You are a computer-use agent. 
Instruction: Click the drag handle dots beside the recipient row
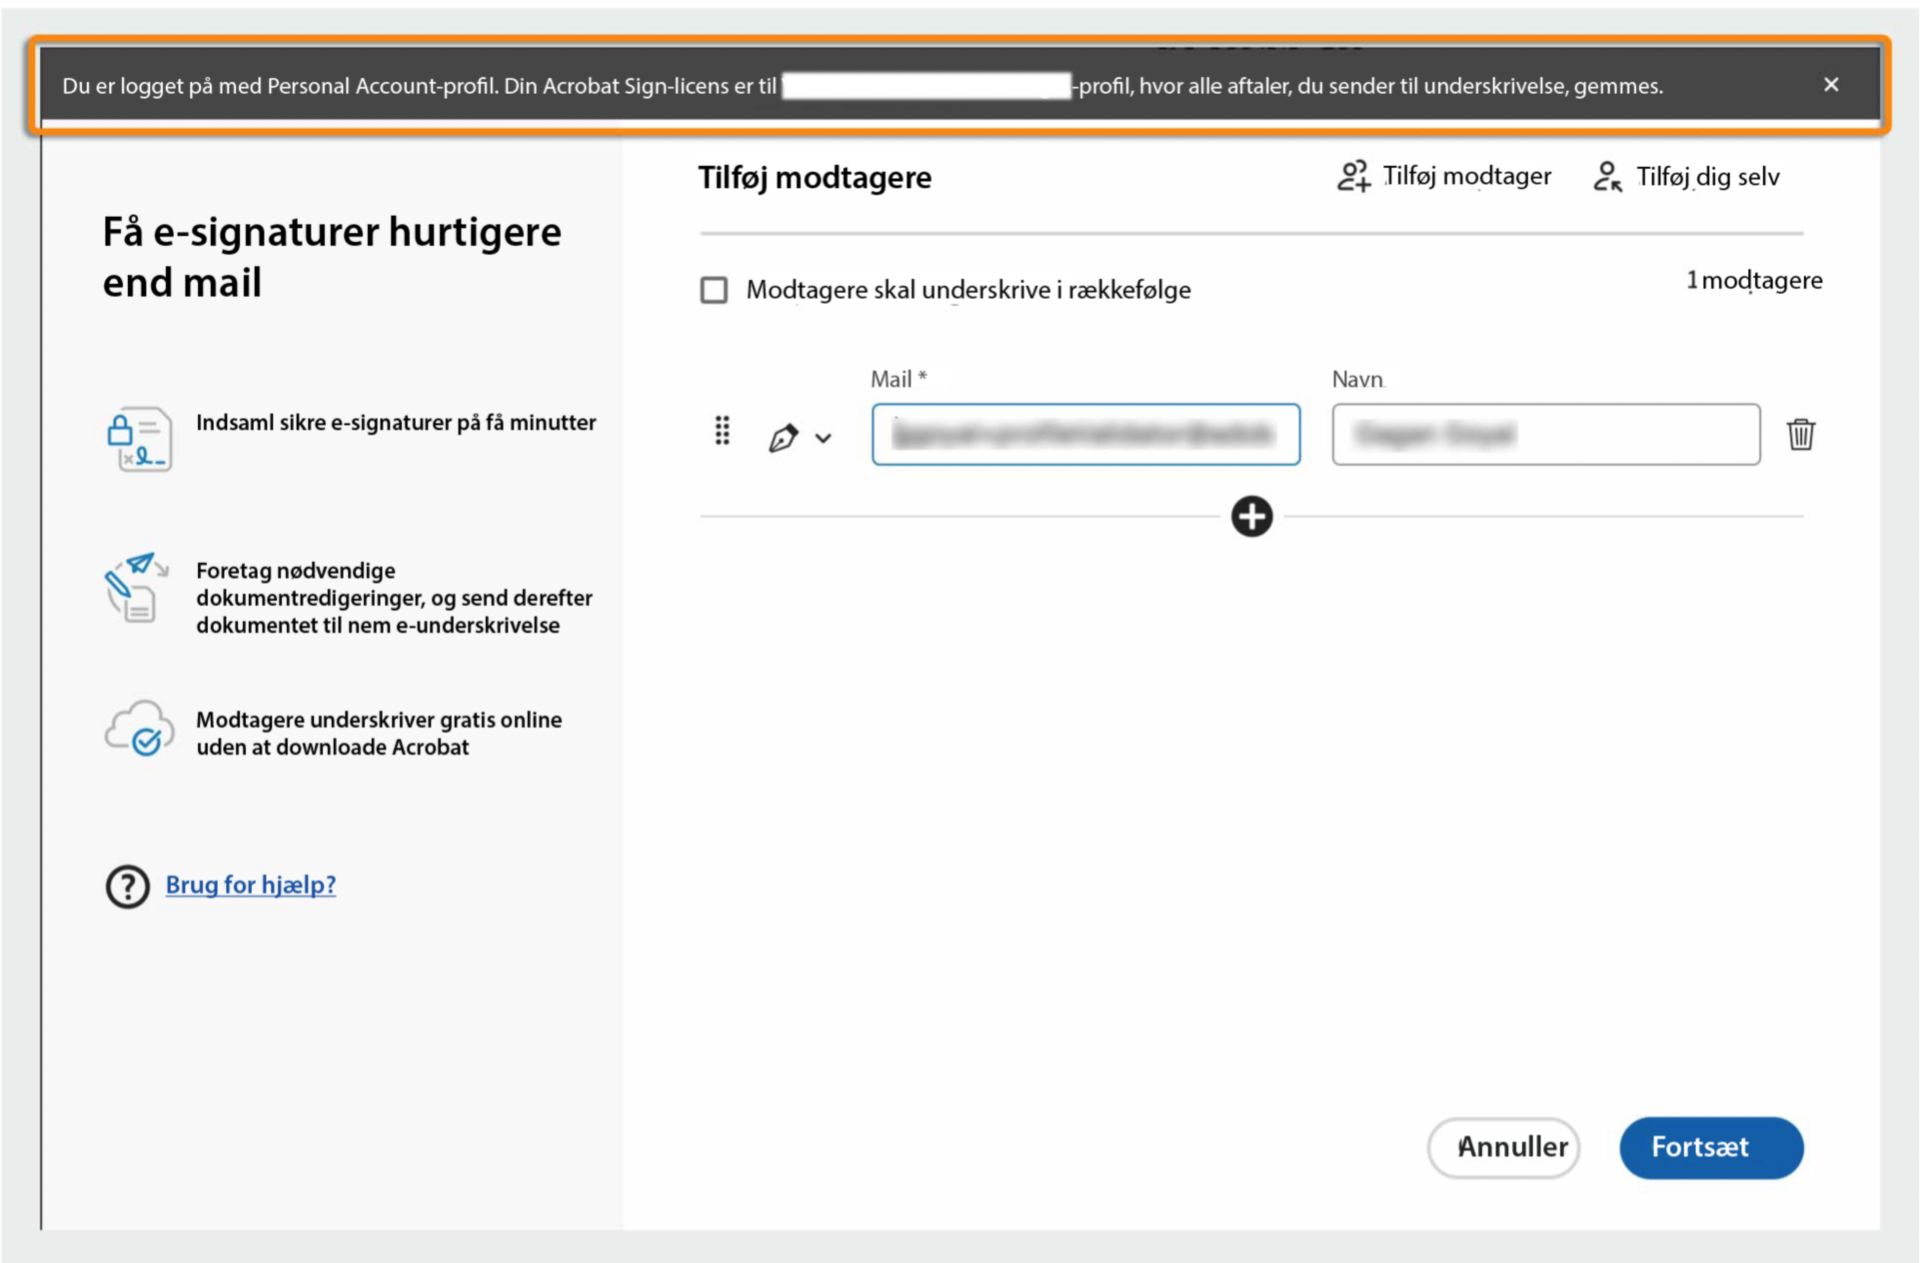[722, 432]
